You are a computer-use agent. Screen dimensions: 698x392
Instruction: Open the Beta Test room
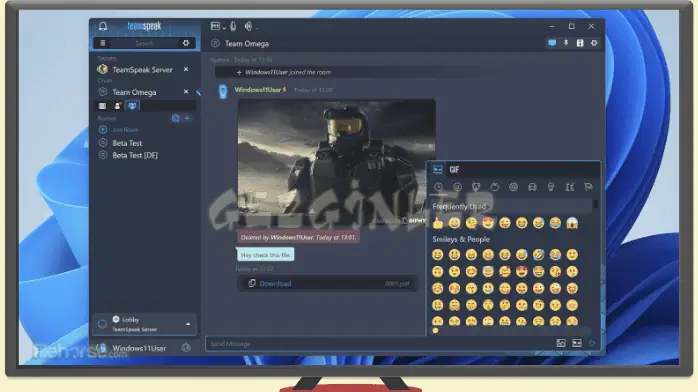(127, 143)
